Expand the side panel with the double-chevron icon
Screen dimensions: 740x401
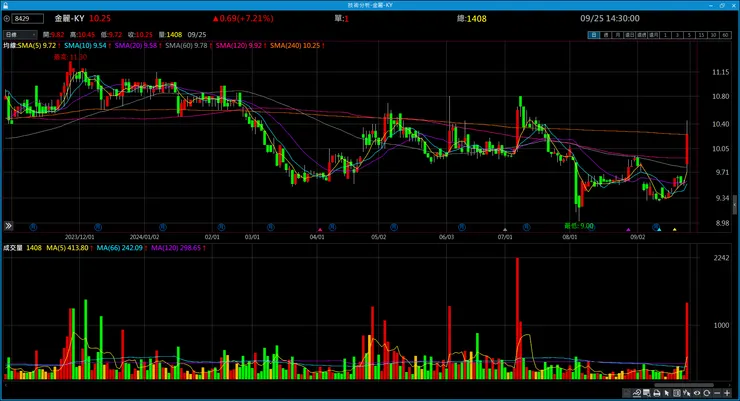8,226
